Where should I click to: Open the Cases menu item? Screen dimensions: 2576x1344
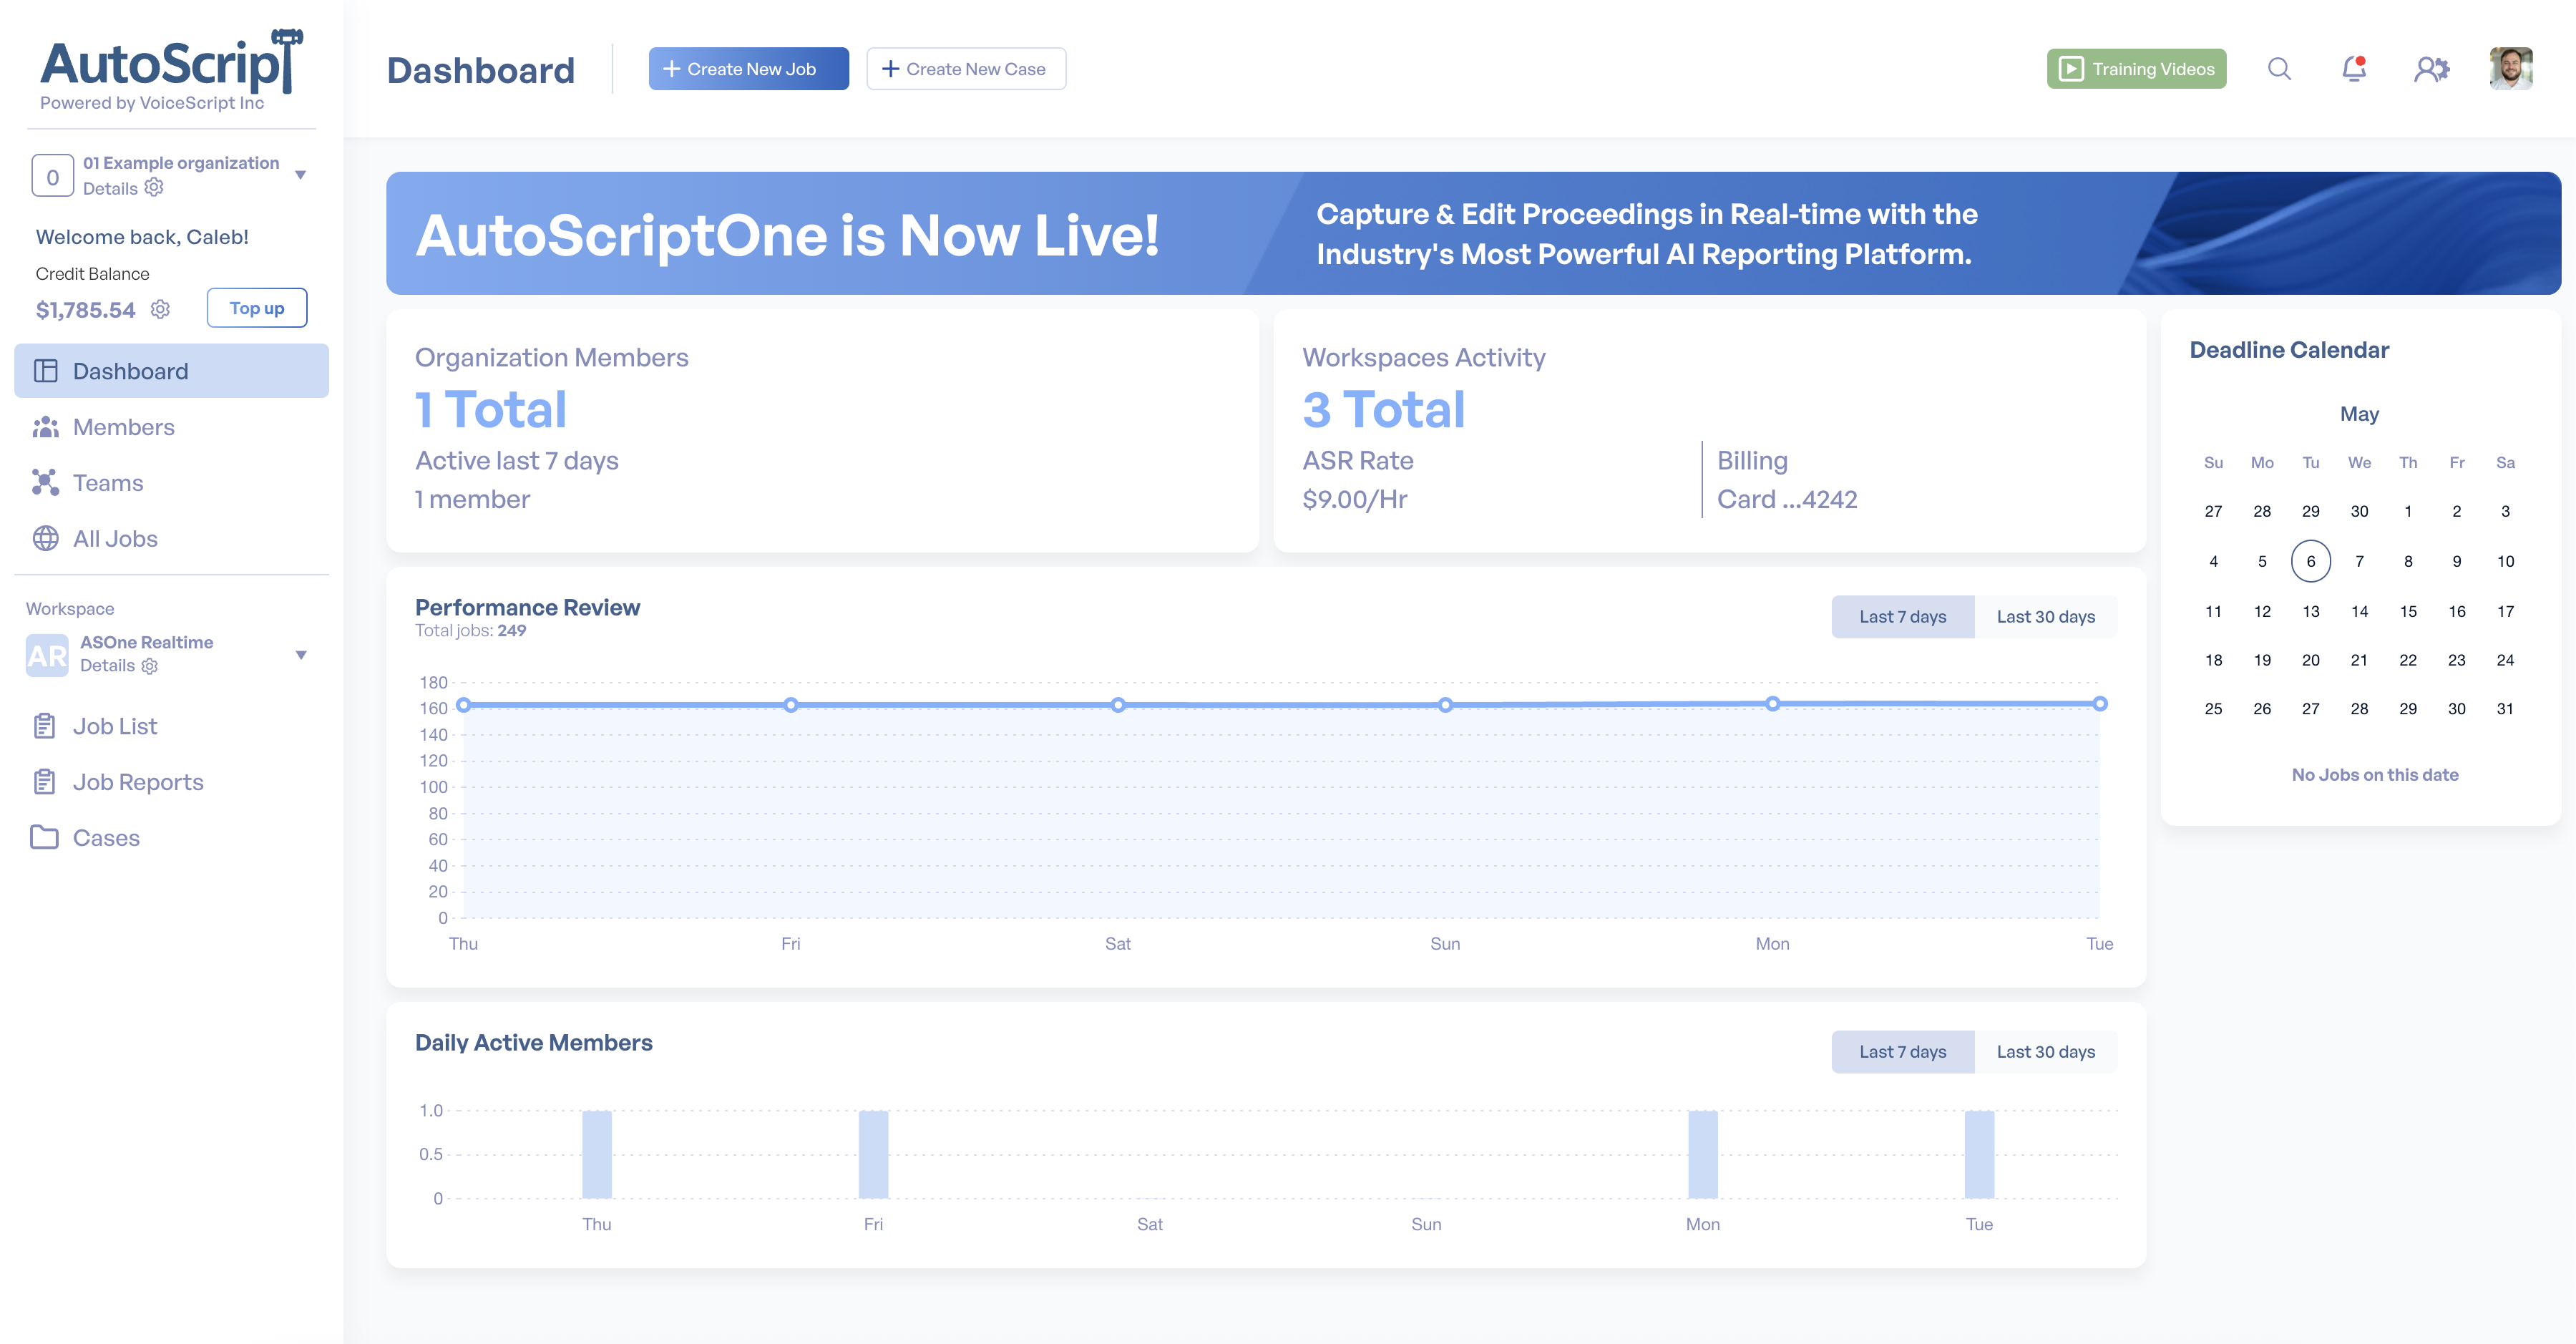(x=172, y=837)
